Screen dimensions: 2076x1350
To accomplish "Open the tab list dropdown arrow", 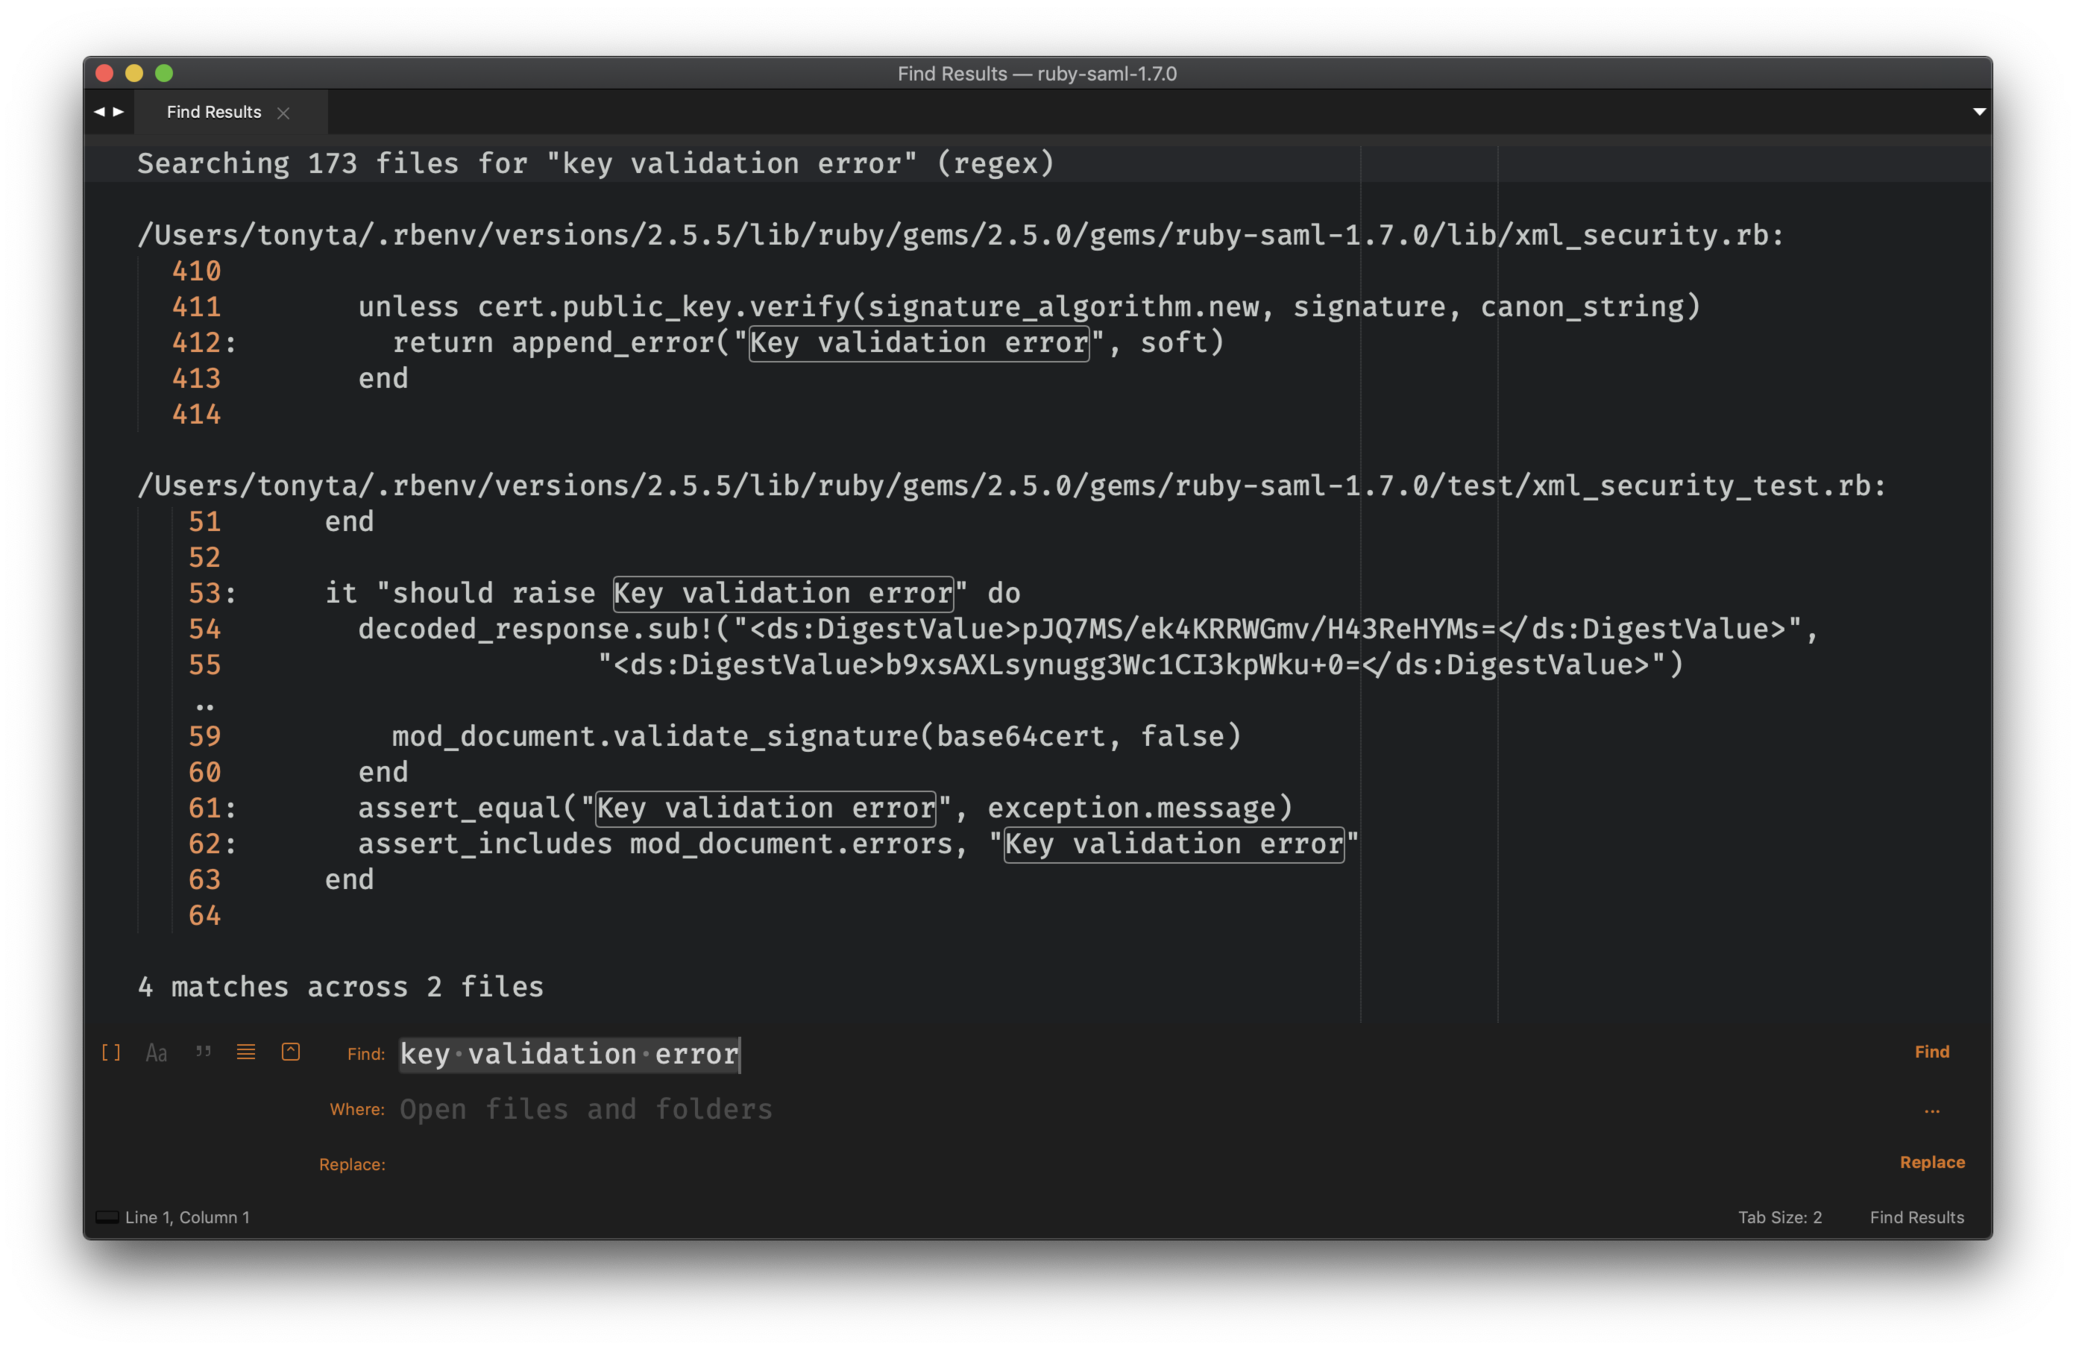I will pyautogui.click(x=1978, y=112).
